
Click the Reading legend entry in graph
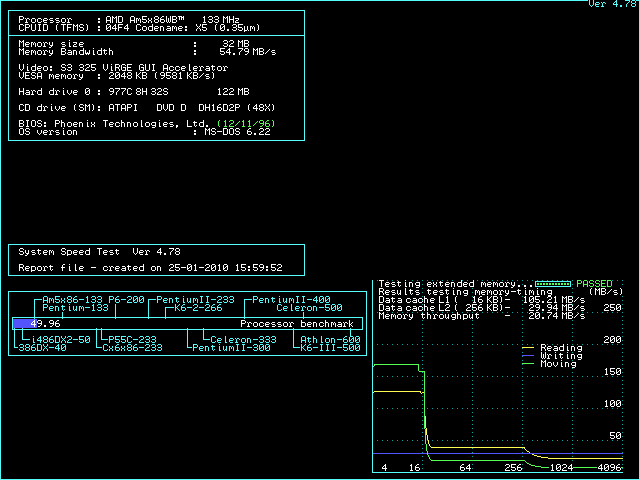pos(560,348)
